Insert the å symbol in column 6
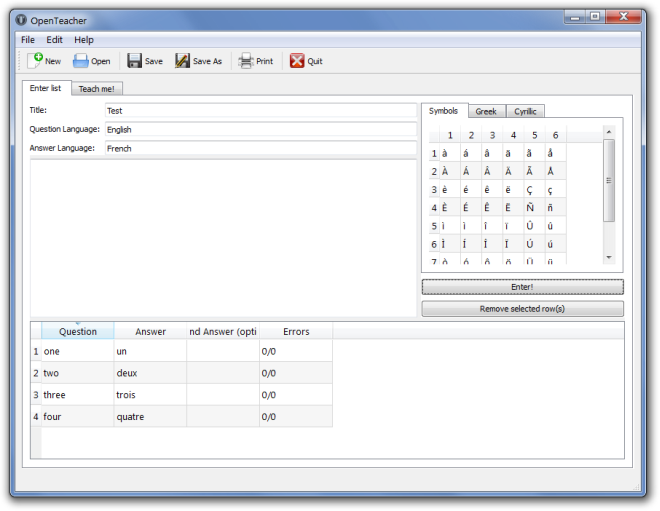This screenshot has width=660, height=511. pyautogui.click(x=555, y=153)
